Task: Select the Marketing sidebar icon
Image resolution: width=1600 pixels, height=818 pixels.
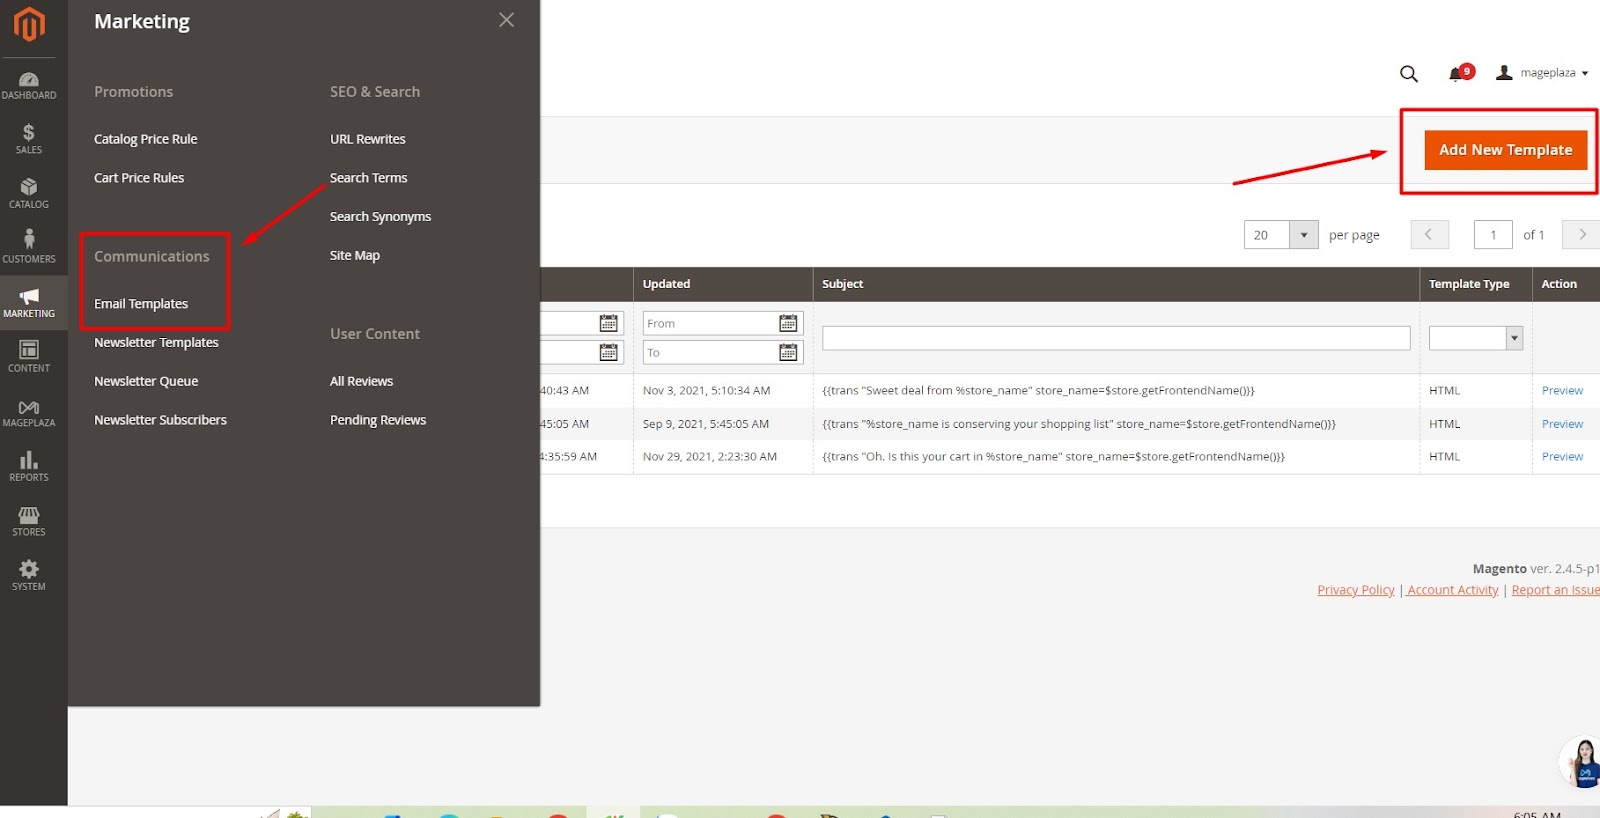Action: coord(29,302)
